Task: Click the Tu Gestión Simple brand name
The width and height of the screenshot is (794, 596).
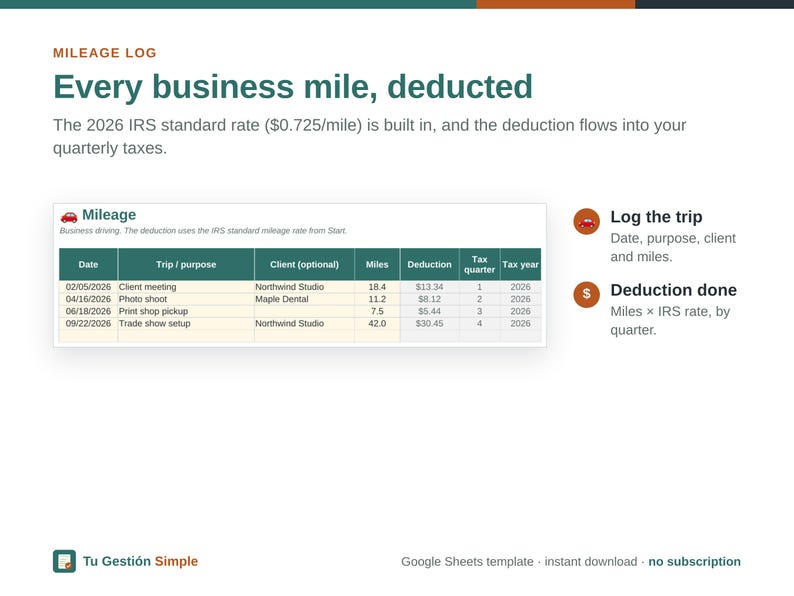Action: pos(140,561)
